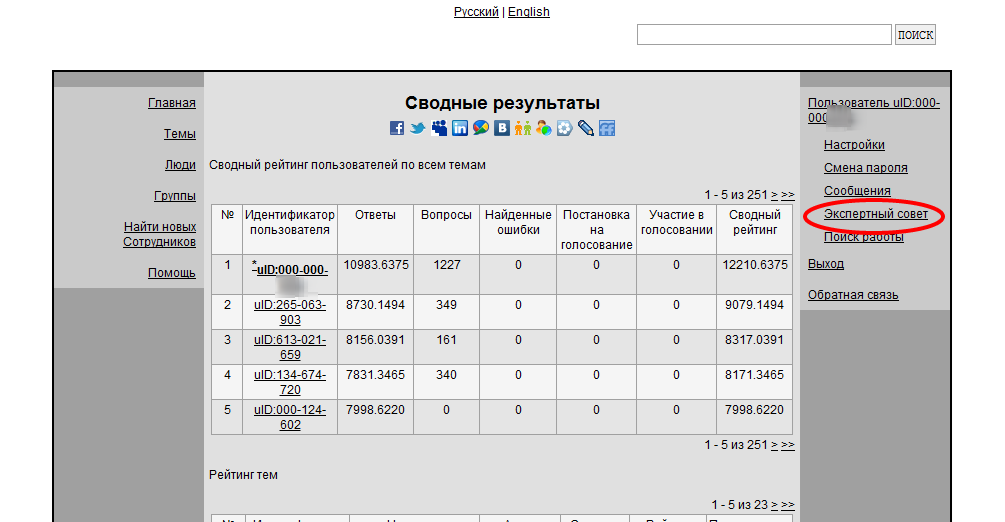Click into the search text field
Image resolution: width=1005 pixels, height=522 pixels.
[x=763, y=35]
